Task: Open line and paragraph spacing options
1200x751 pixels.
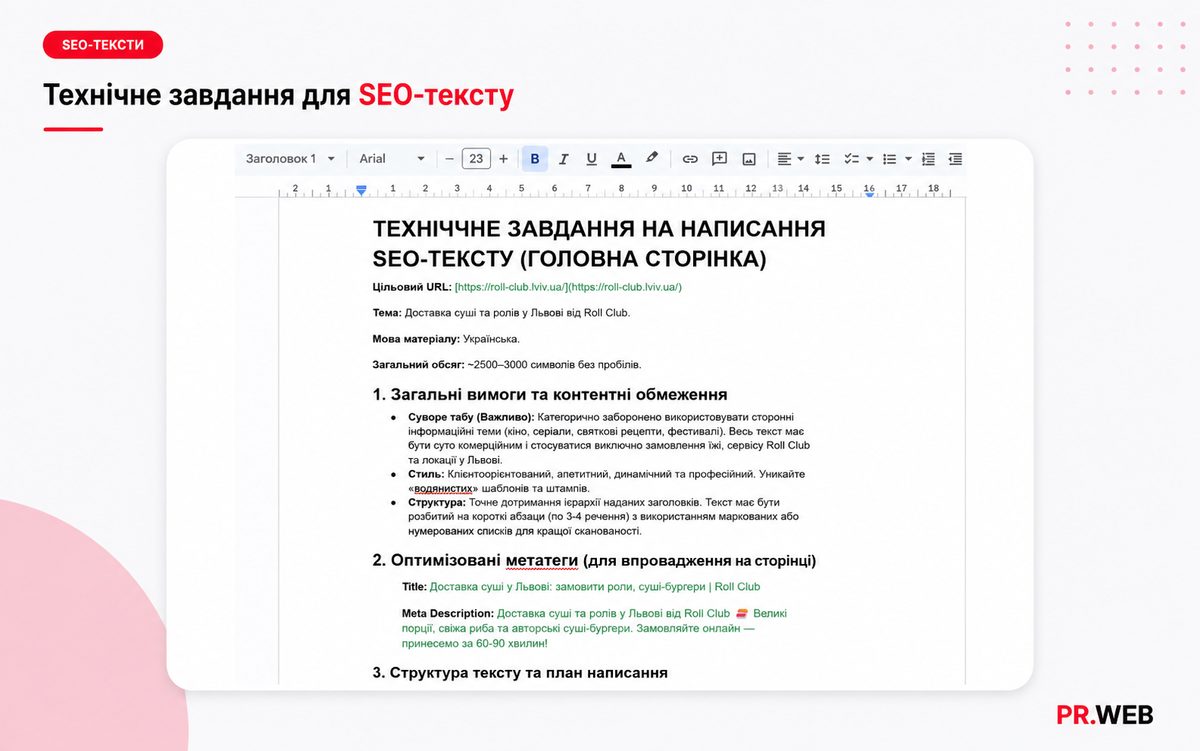Action: (822, 159)
